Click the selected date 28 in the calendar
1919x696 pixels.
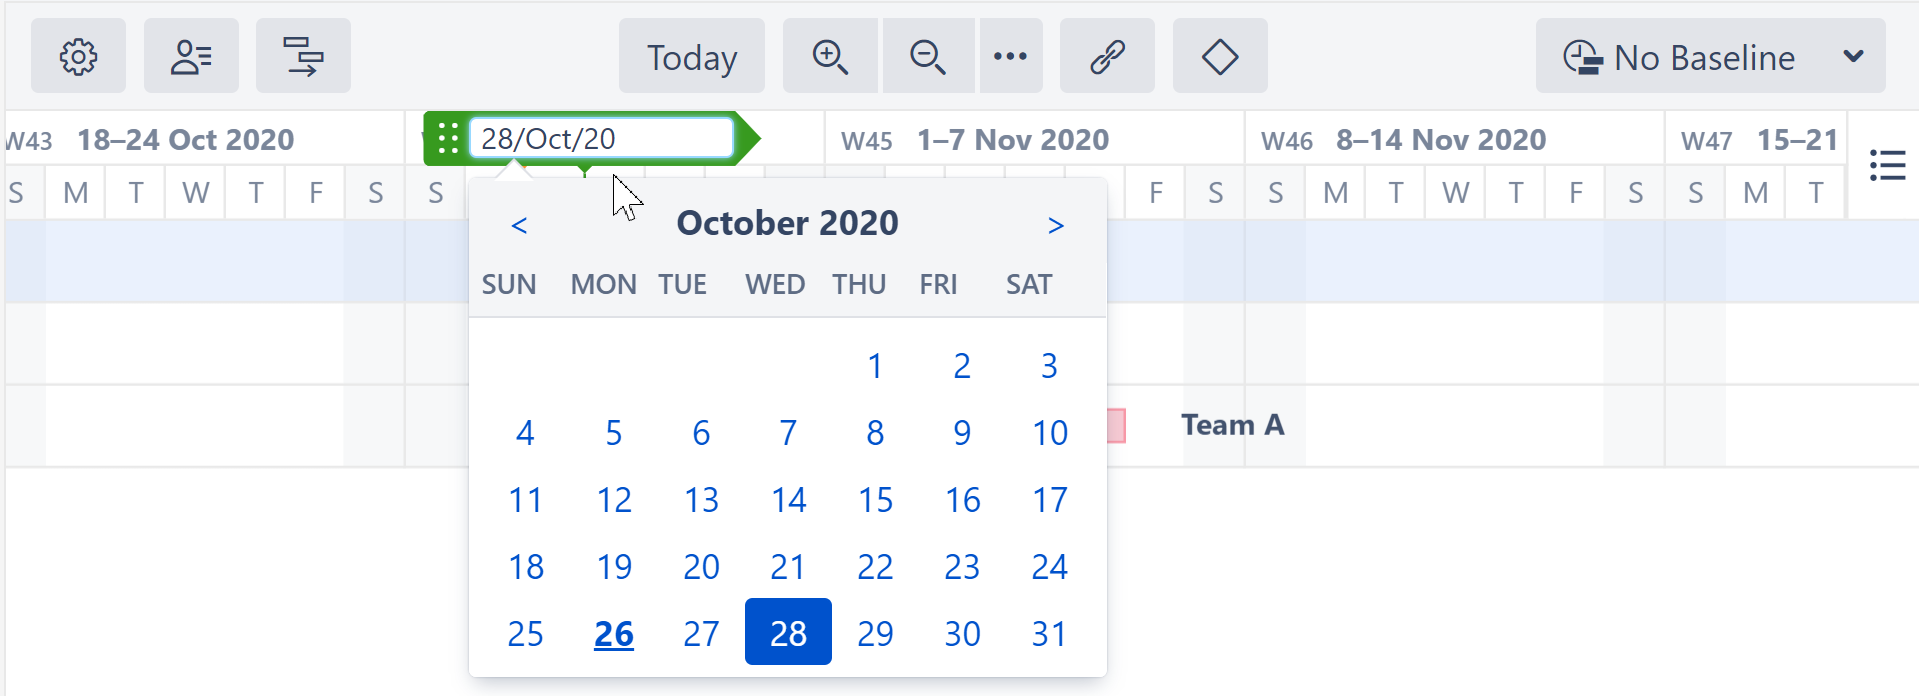pyautogui.click(x=788, y=632)
